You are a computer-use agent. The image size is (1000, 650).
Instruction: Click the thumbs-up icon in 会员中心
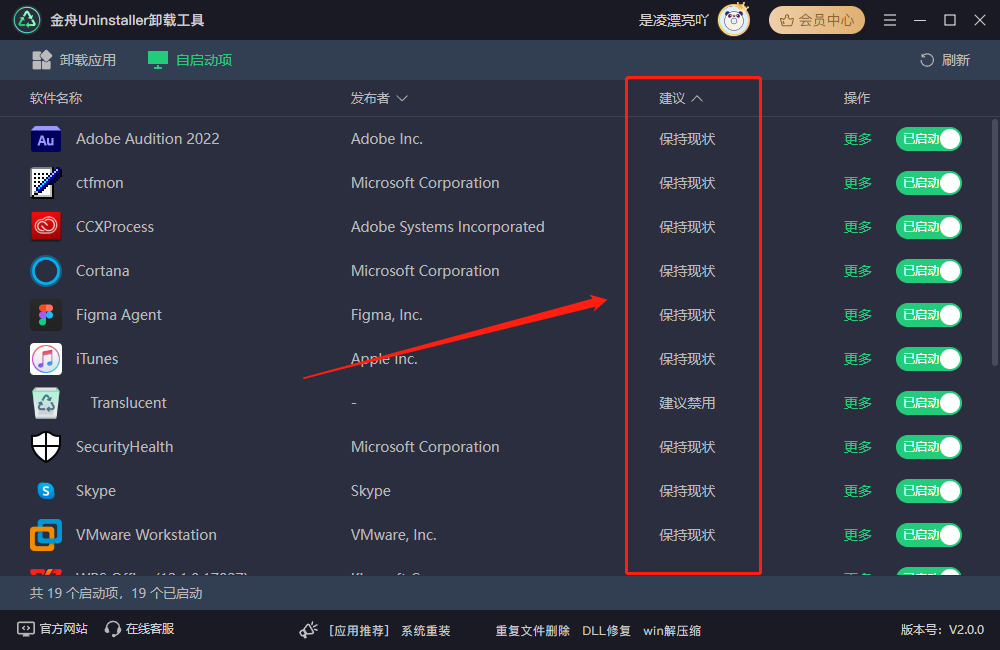(787, 20)
